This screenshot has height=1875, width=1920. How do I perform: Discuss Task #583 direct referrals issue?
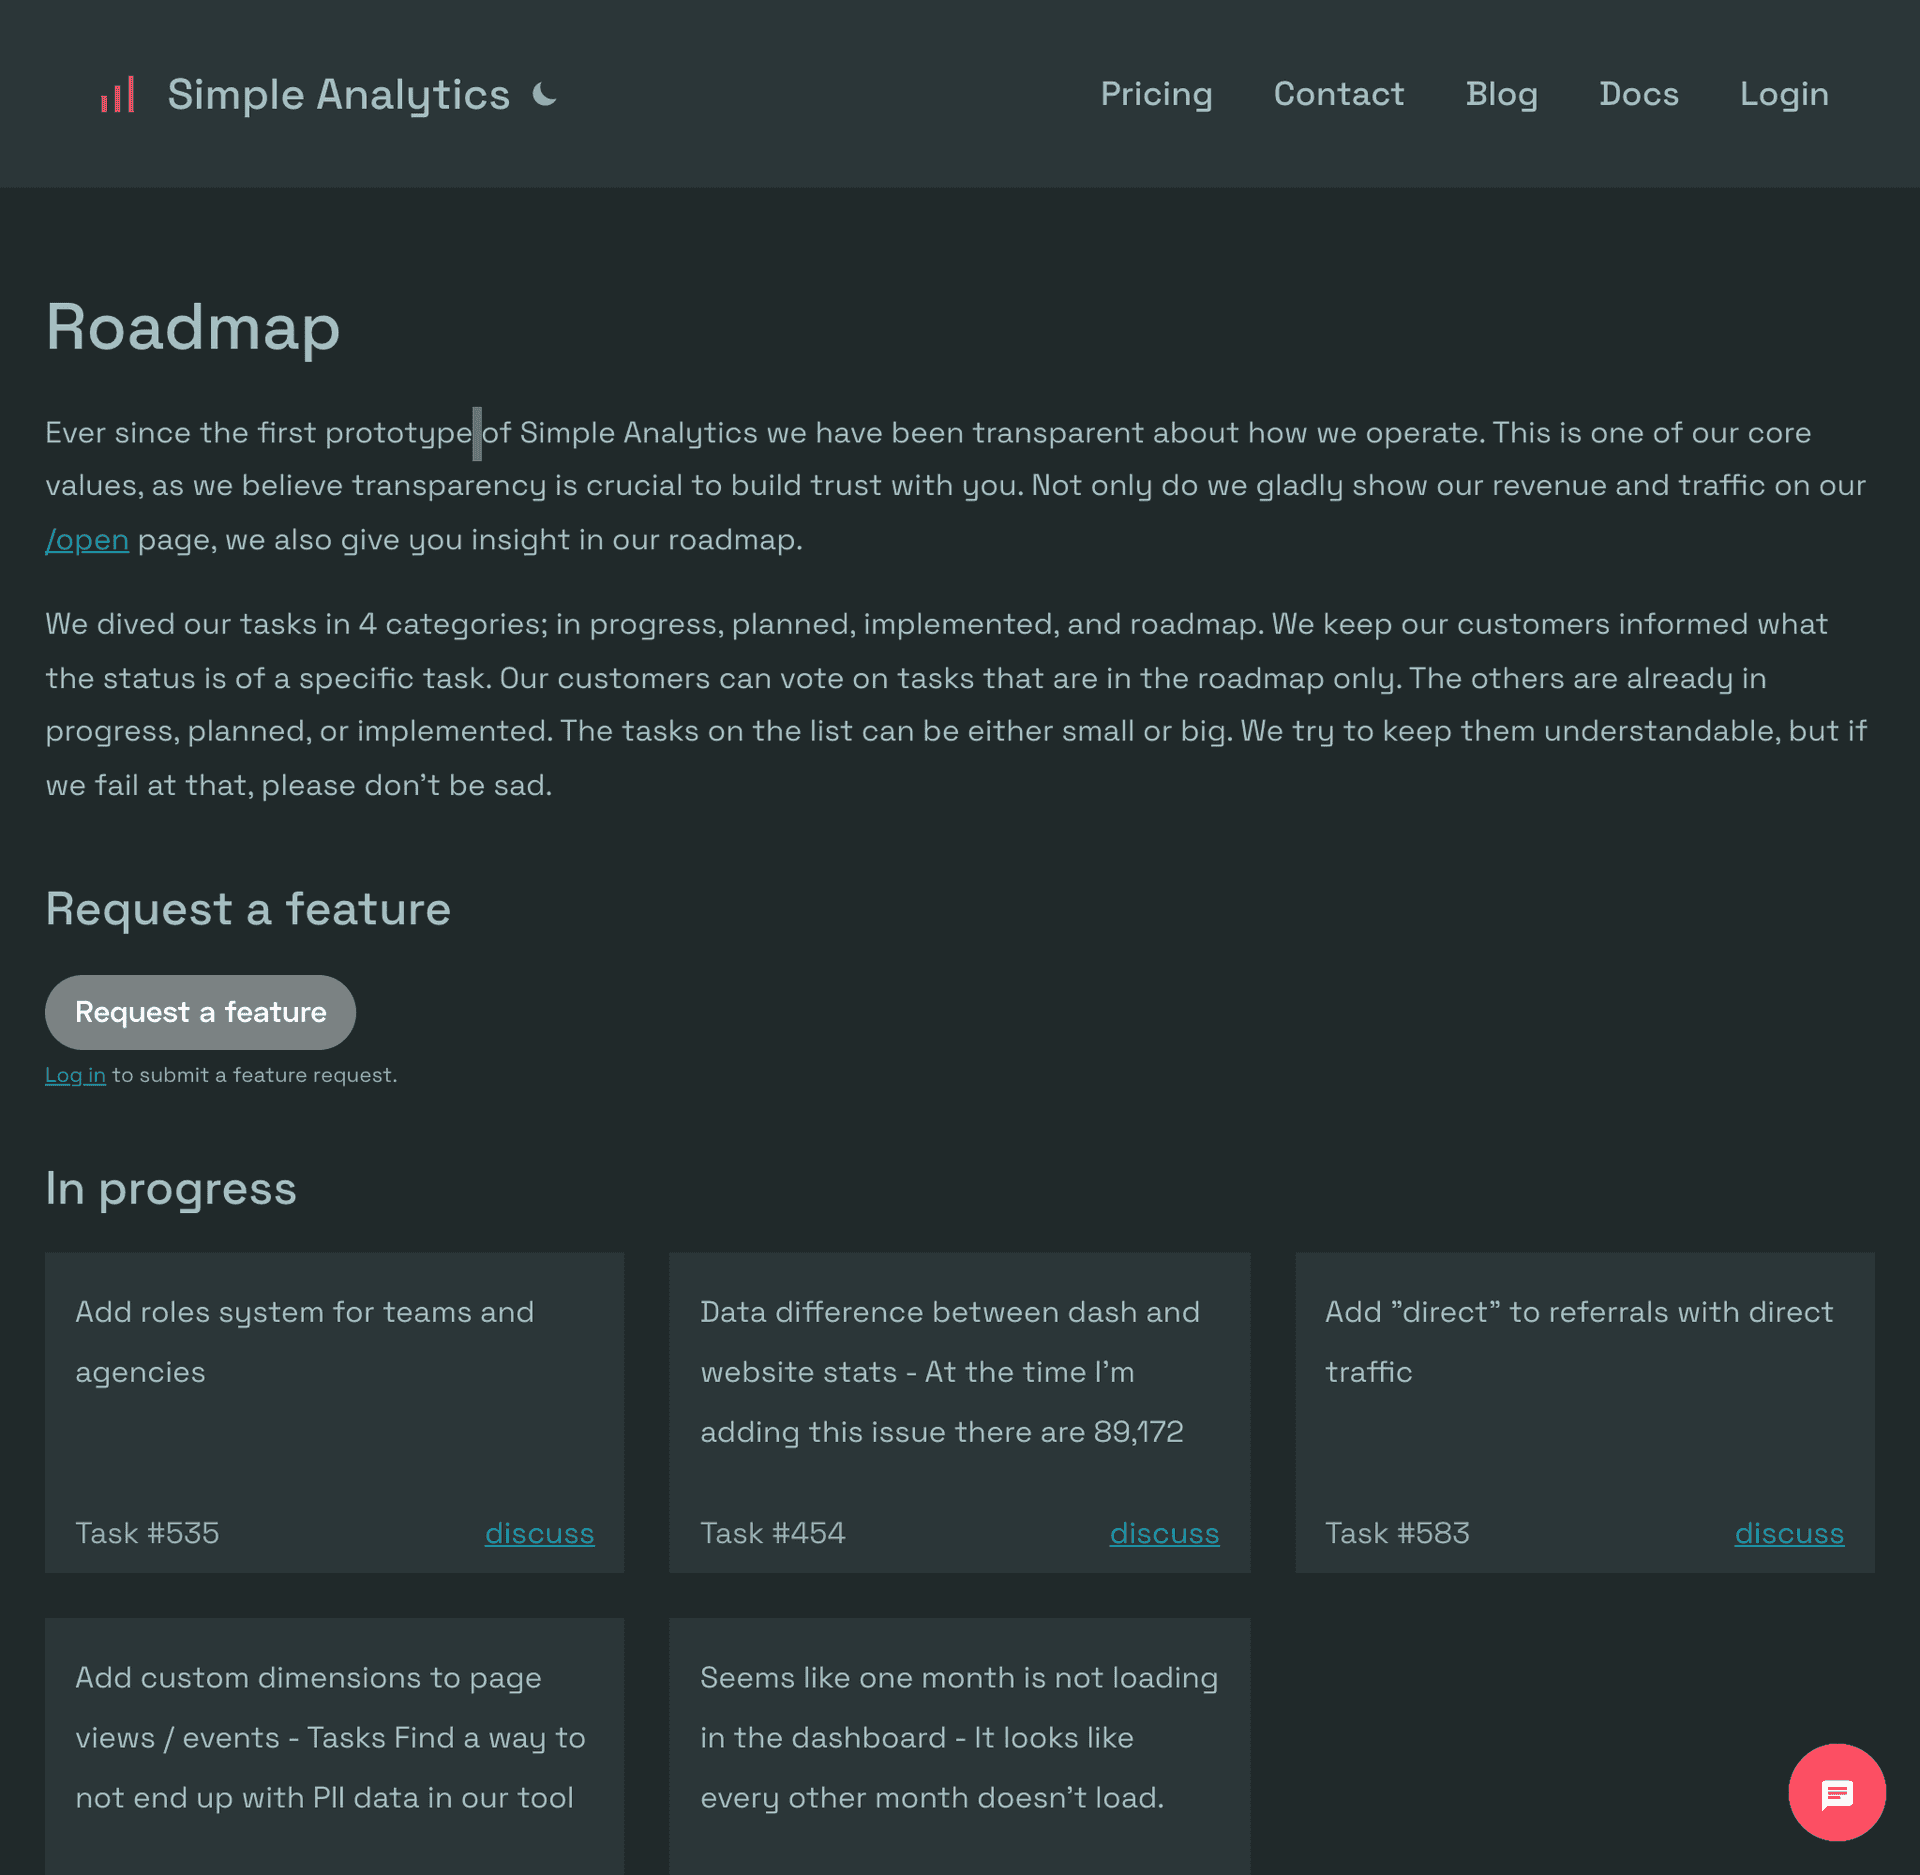[x=1788, y=1532]
